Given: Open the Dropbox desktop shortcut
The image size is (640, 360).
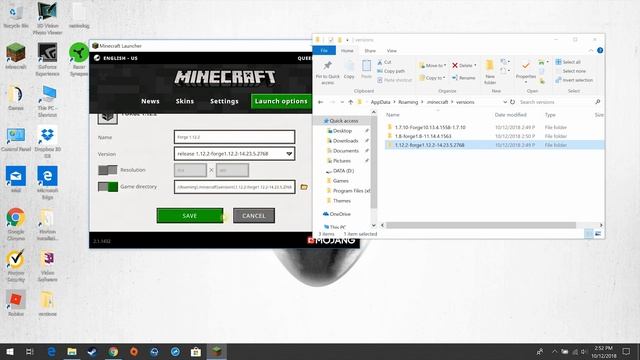Looking at the screenshot, I should 47,142.
